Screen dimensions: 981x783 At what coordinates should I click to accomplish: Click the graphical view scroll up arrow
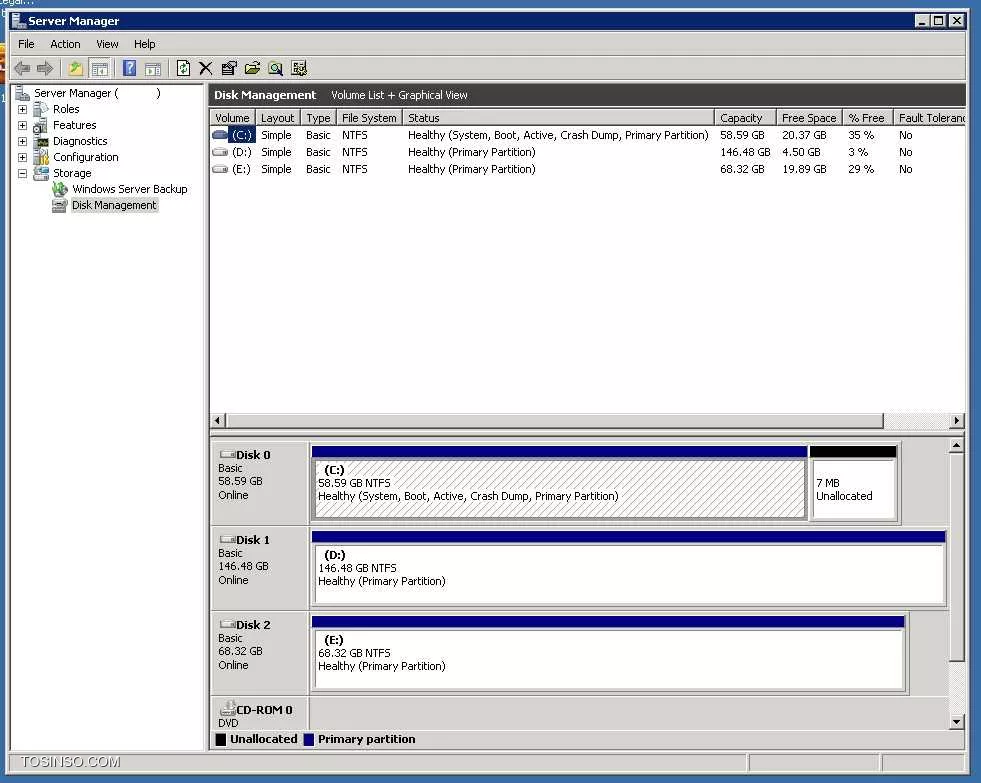point(956,445)
